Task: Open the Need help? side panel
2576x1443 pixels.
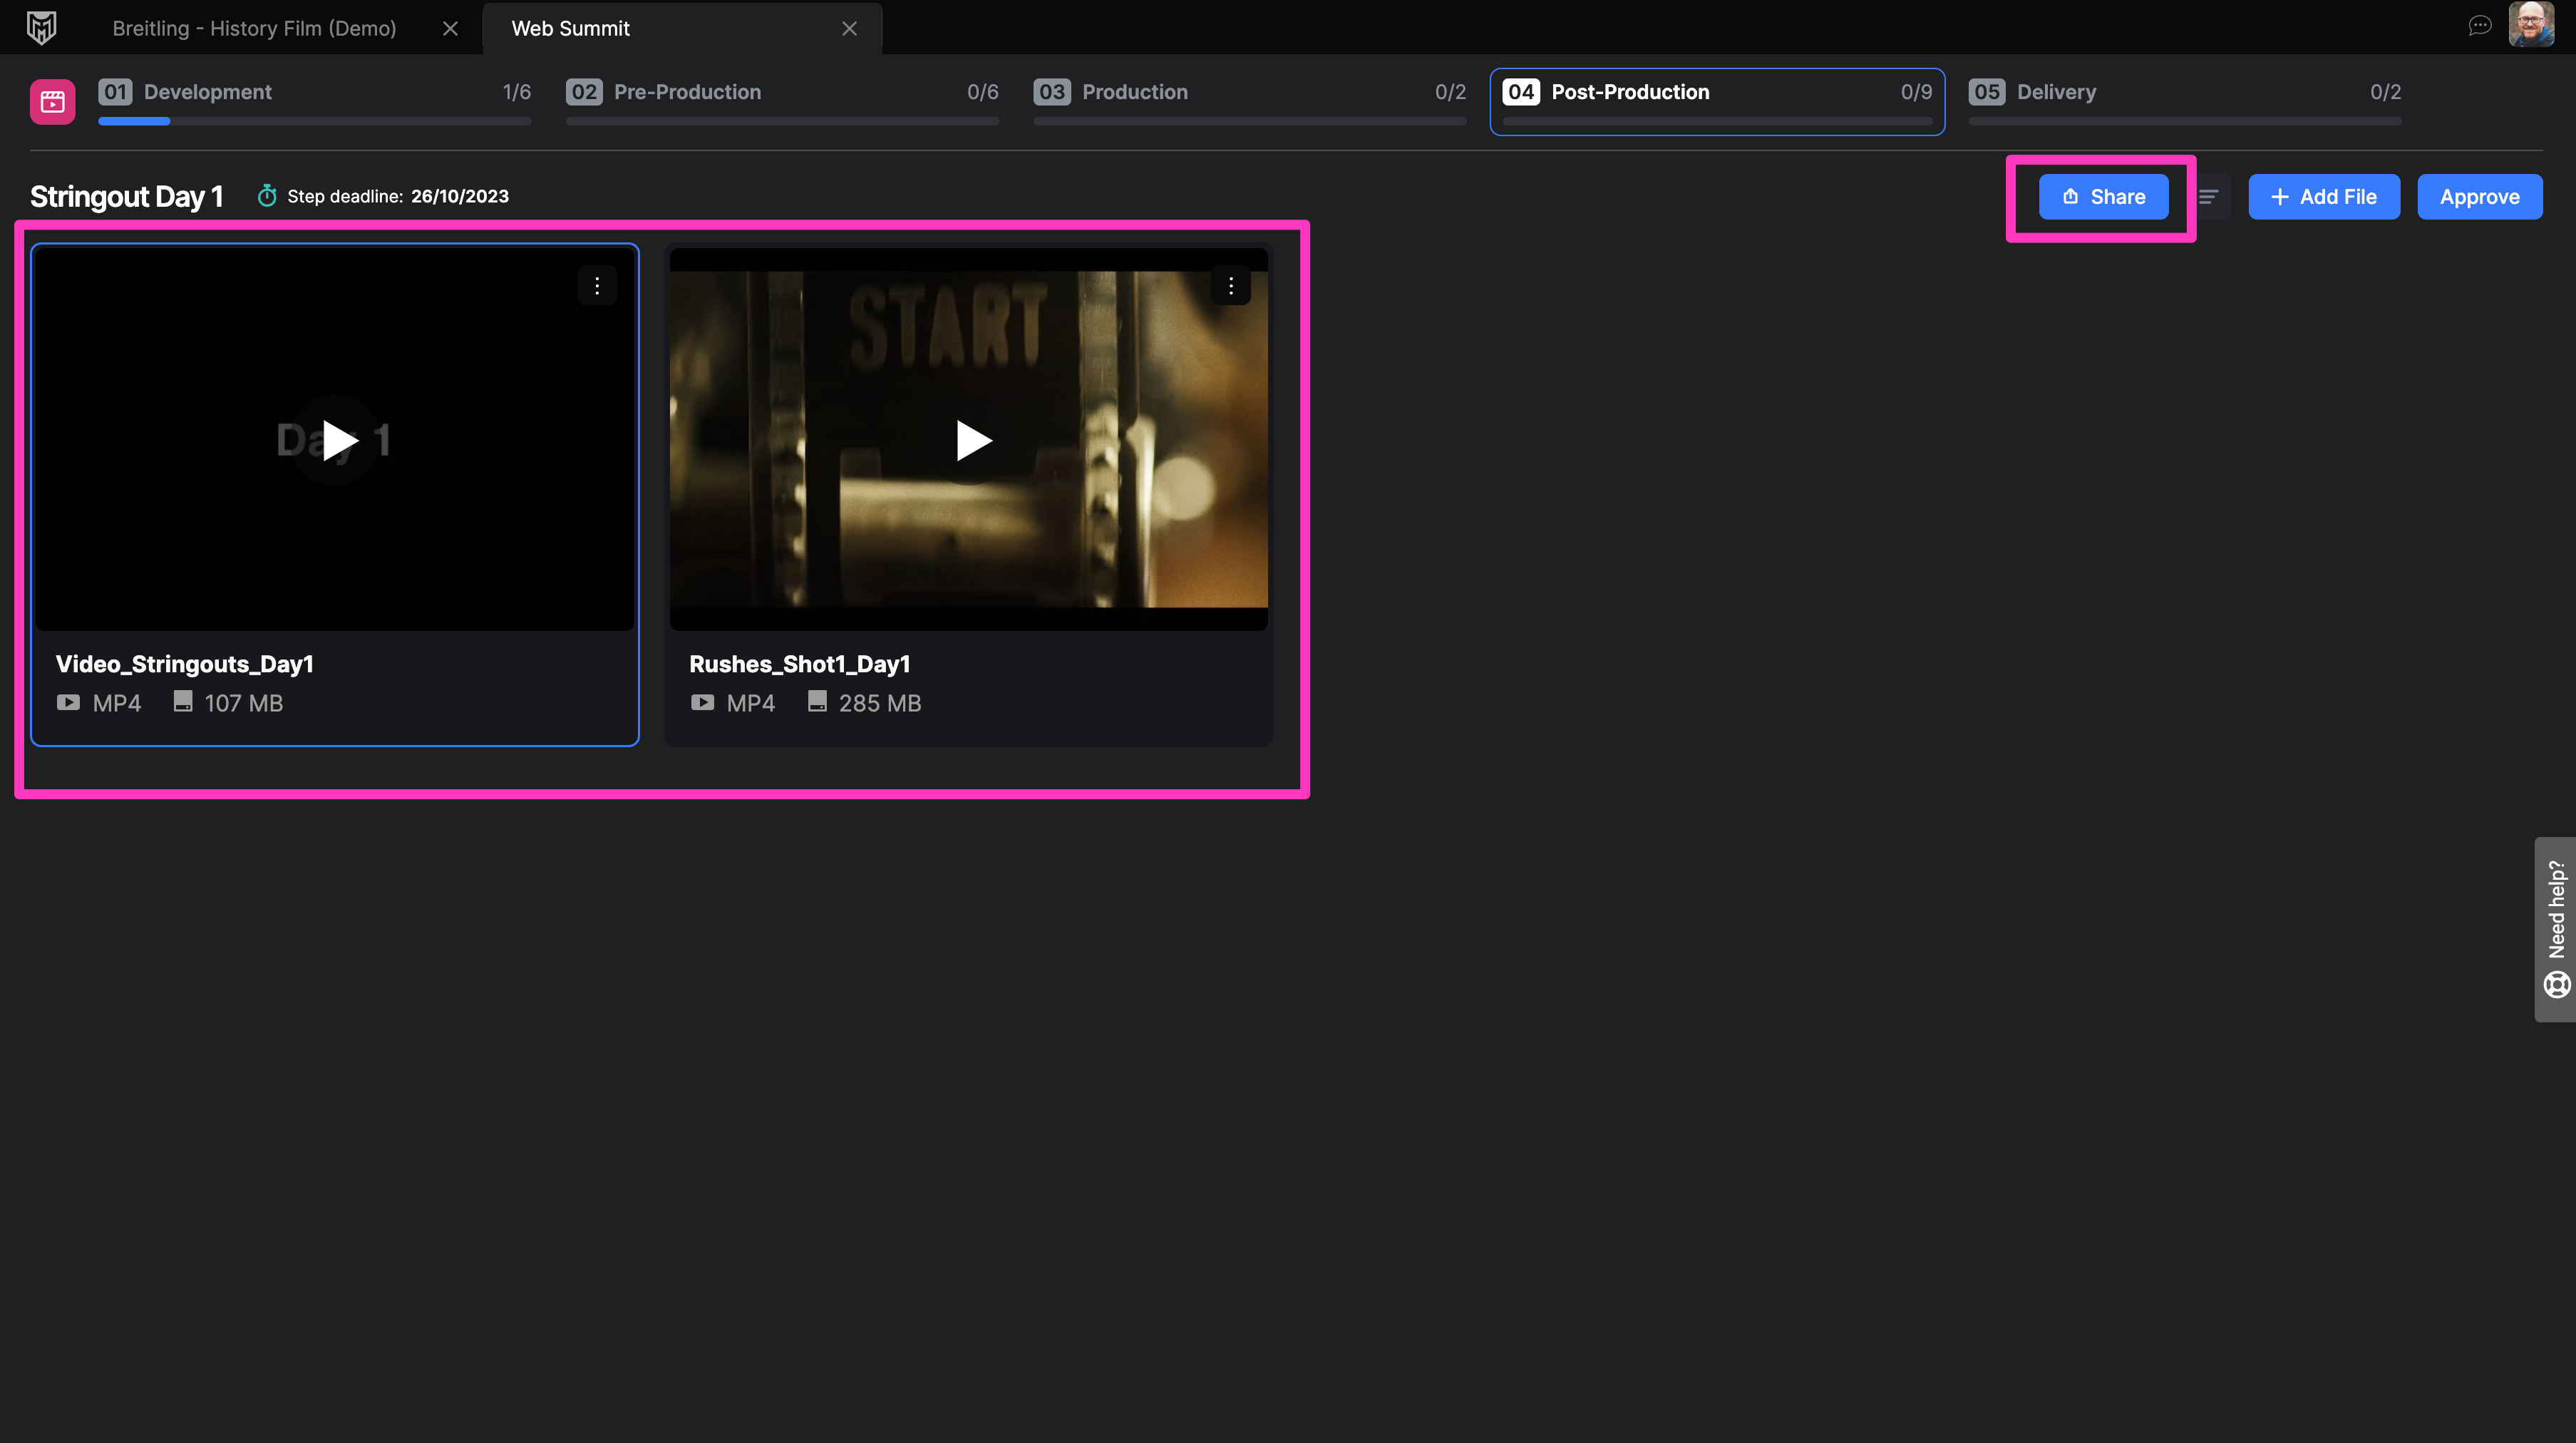Action: 2556,929
